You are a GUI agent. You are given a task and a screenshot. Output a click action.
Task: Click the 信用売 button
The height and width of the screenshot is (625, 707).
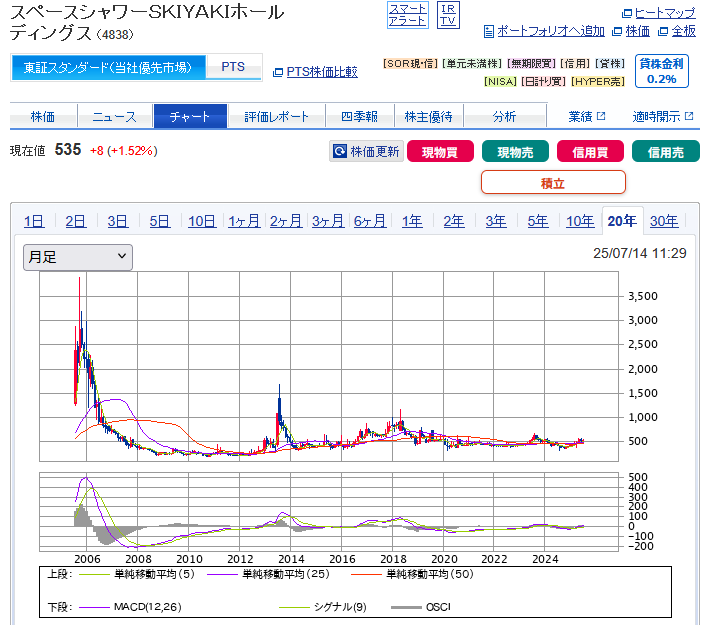[x=666, y=152]
